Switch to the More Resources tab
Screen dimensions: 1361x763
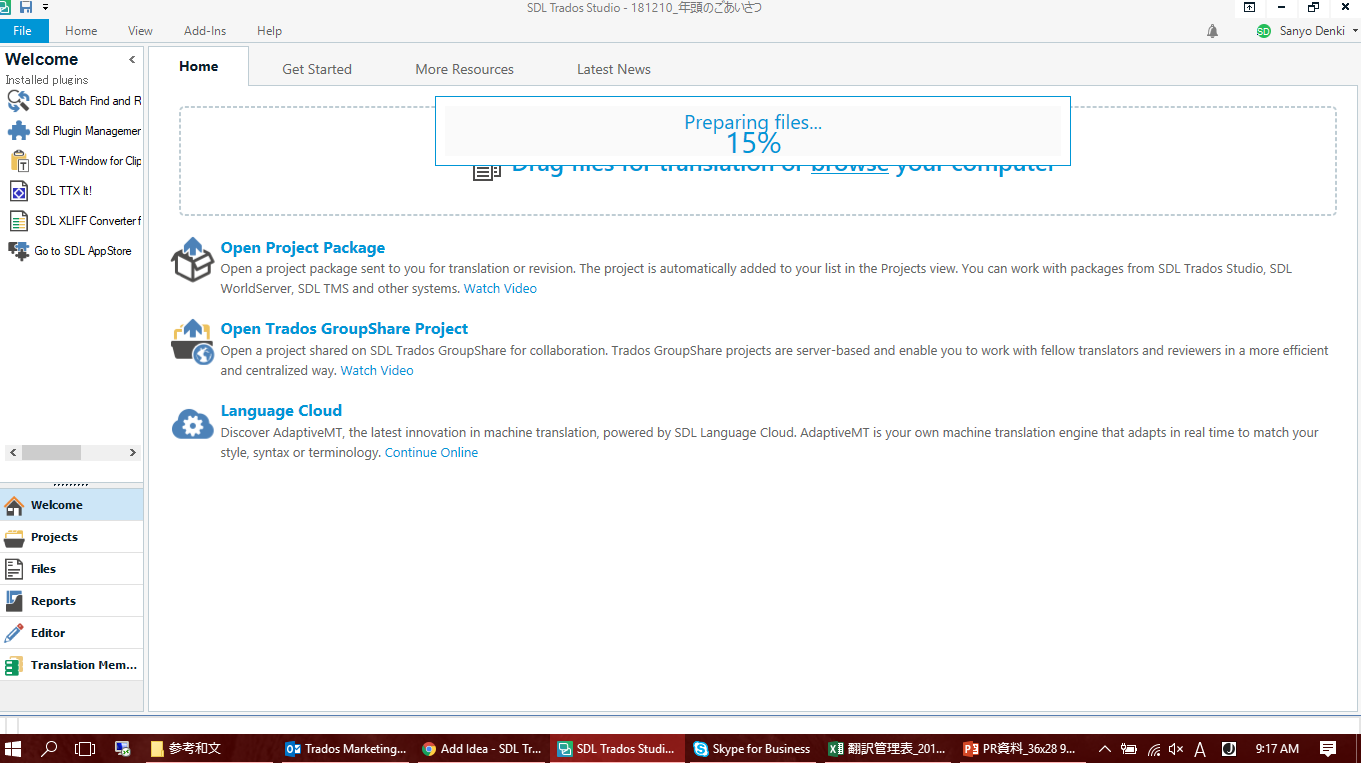click(465, 69)
